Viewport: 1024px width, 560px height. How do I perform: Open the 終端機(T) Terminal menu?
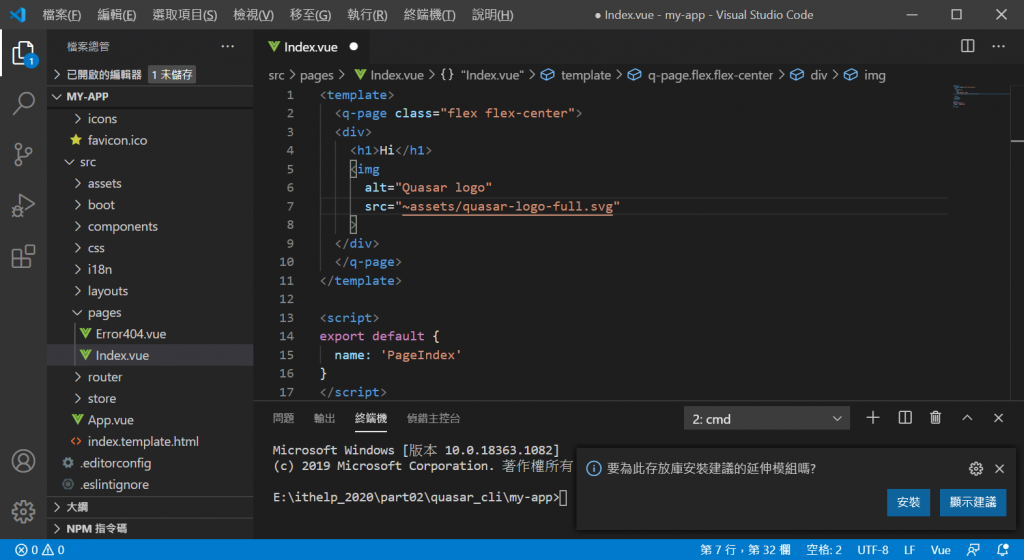pyautogui.click(x=429, y=14)
